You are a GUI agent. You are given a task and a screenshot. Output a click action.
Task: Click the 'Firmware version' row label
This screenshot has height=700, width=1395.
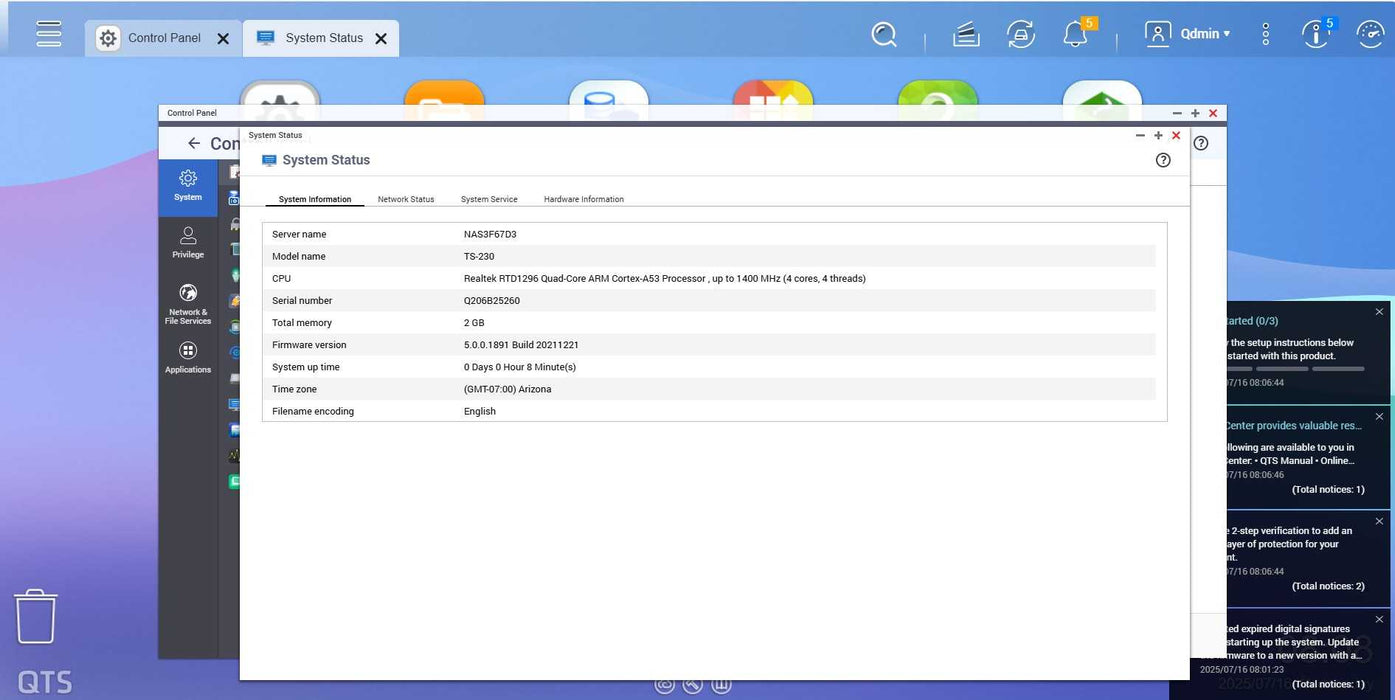pyautogui.click(x=309, y=345)
